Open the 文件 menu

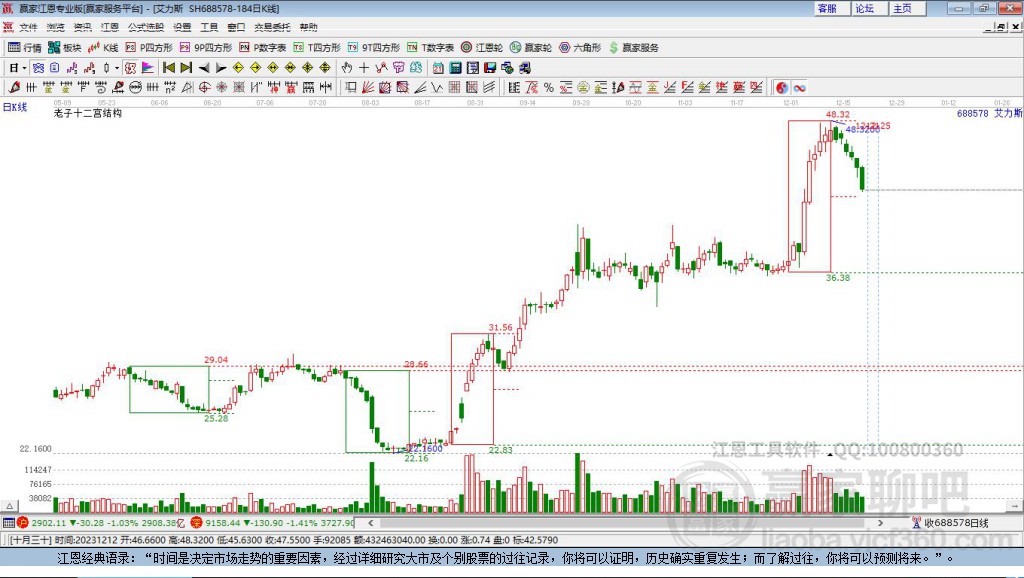point(28,27)
